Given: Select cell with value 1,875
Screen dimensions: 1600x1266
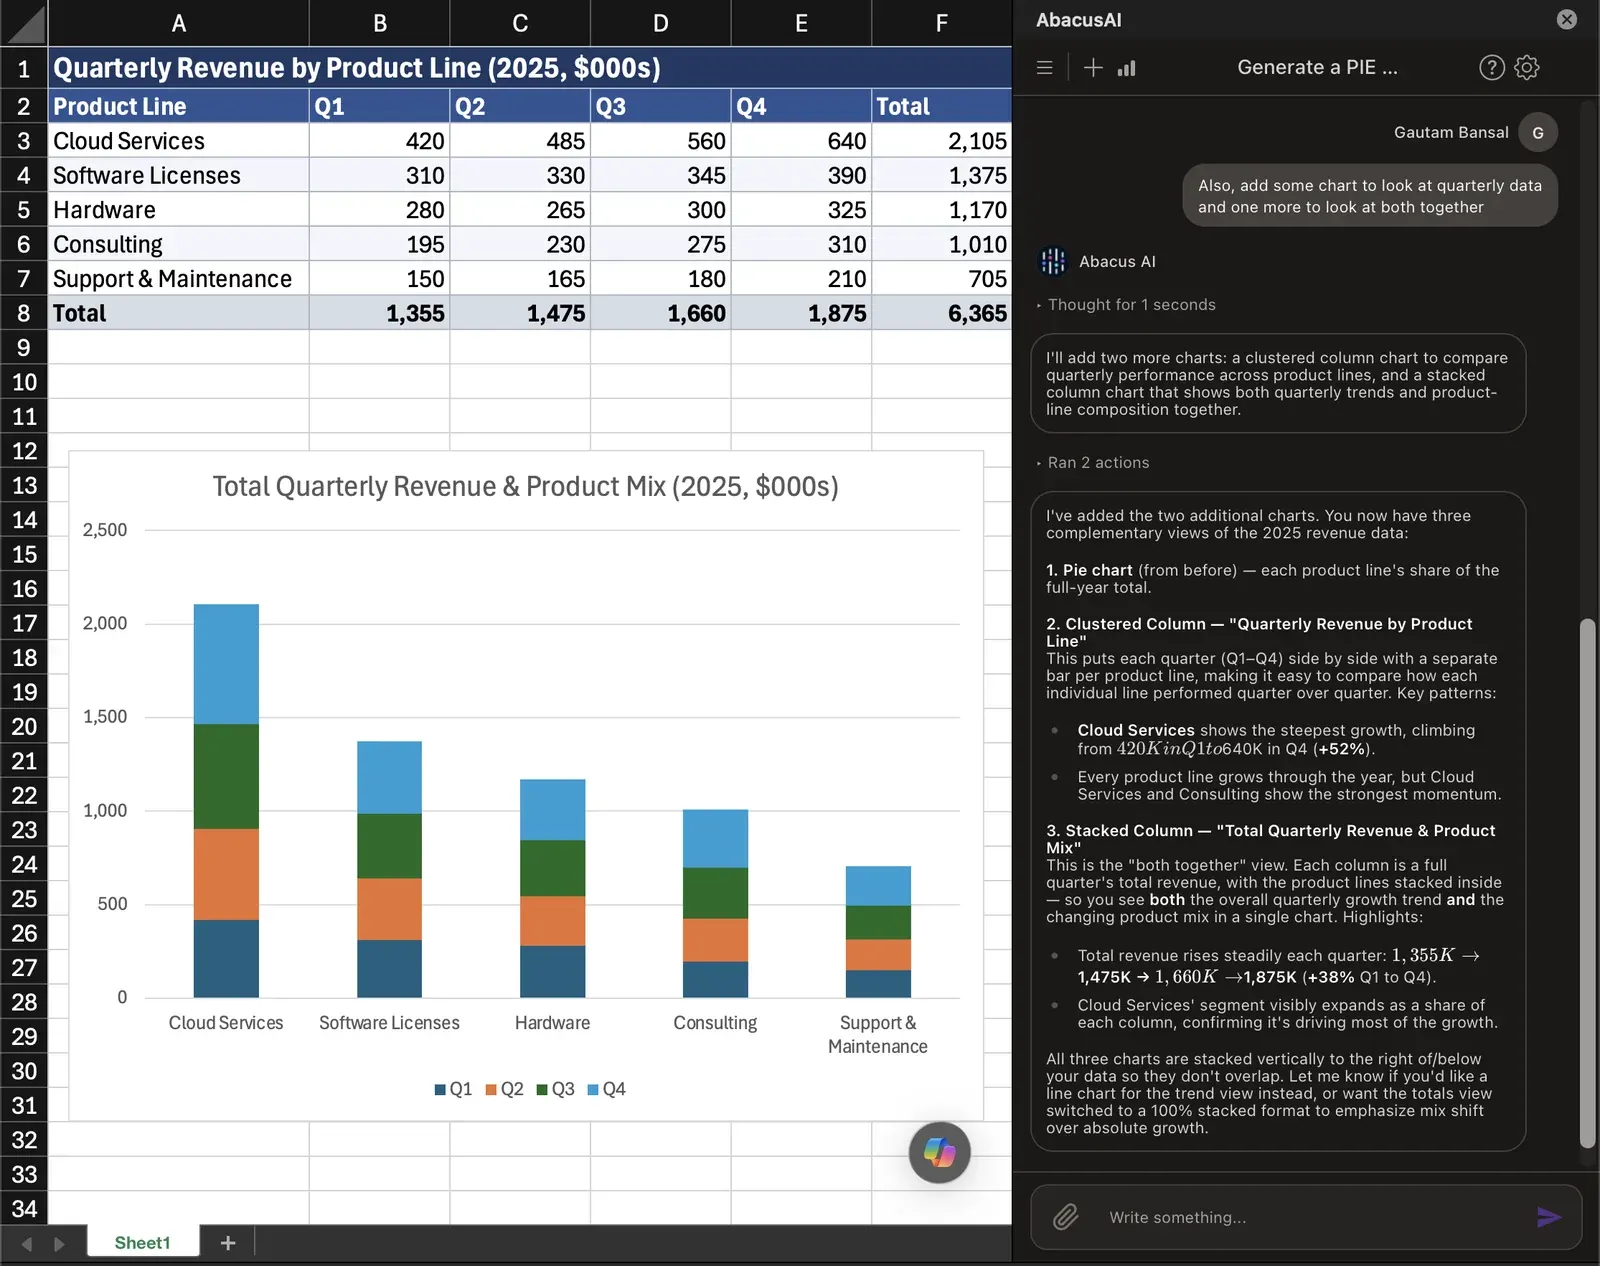Looking at the screenshot, I should point(801,313).
